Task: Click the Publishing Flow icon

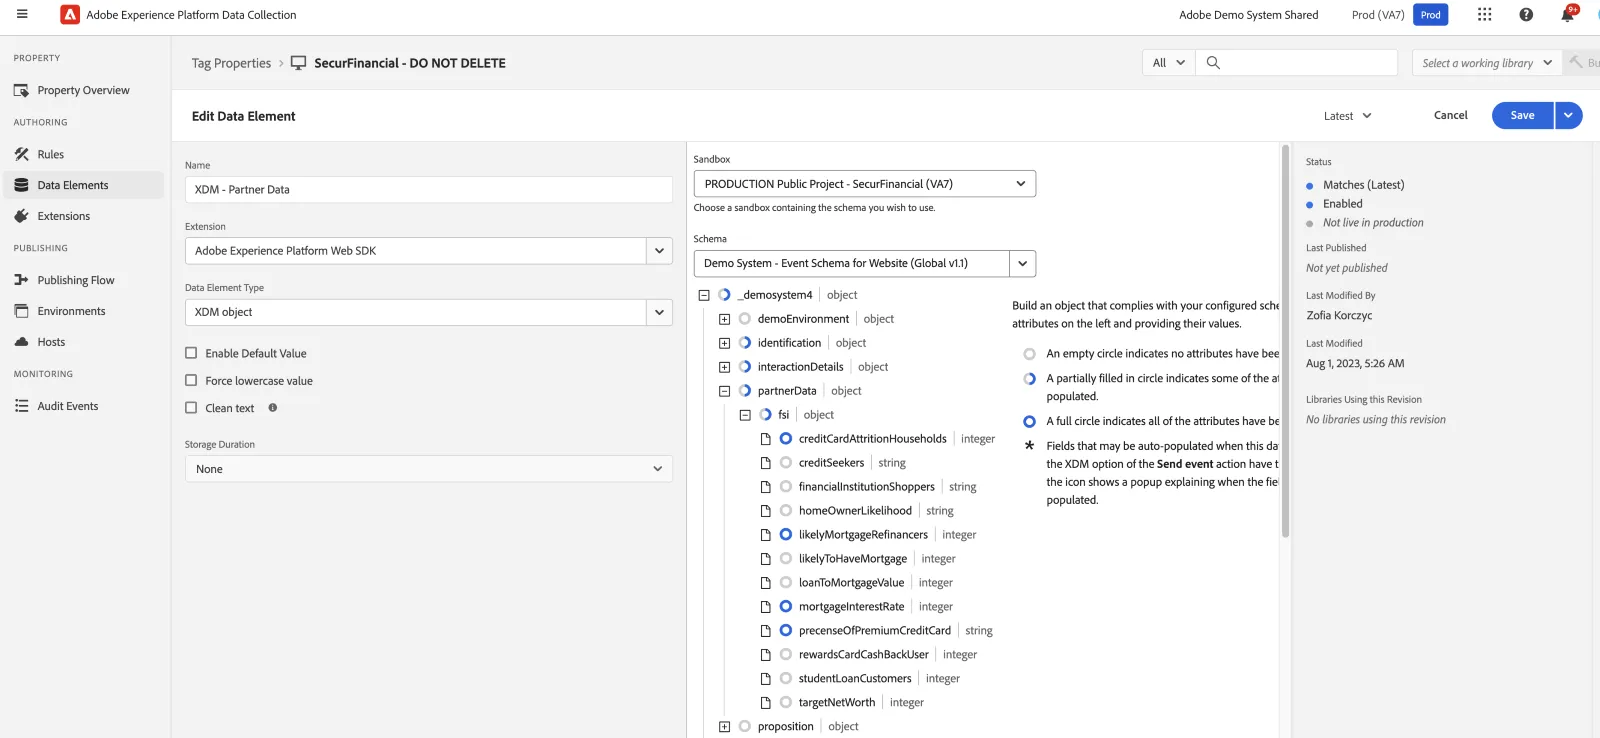Action: pos(21,280)
